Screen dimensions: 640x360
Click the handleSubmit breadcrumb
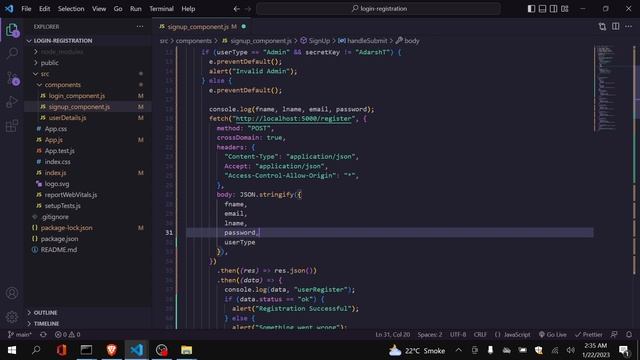tap(363, 41)
